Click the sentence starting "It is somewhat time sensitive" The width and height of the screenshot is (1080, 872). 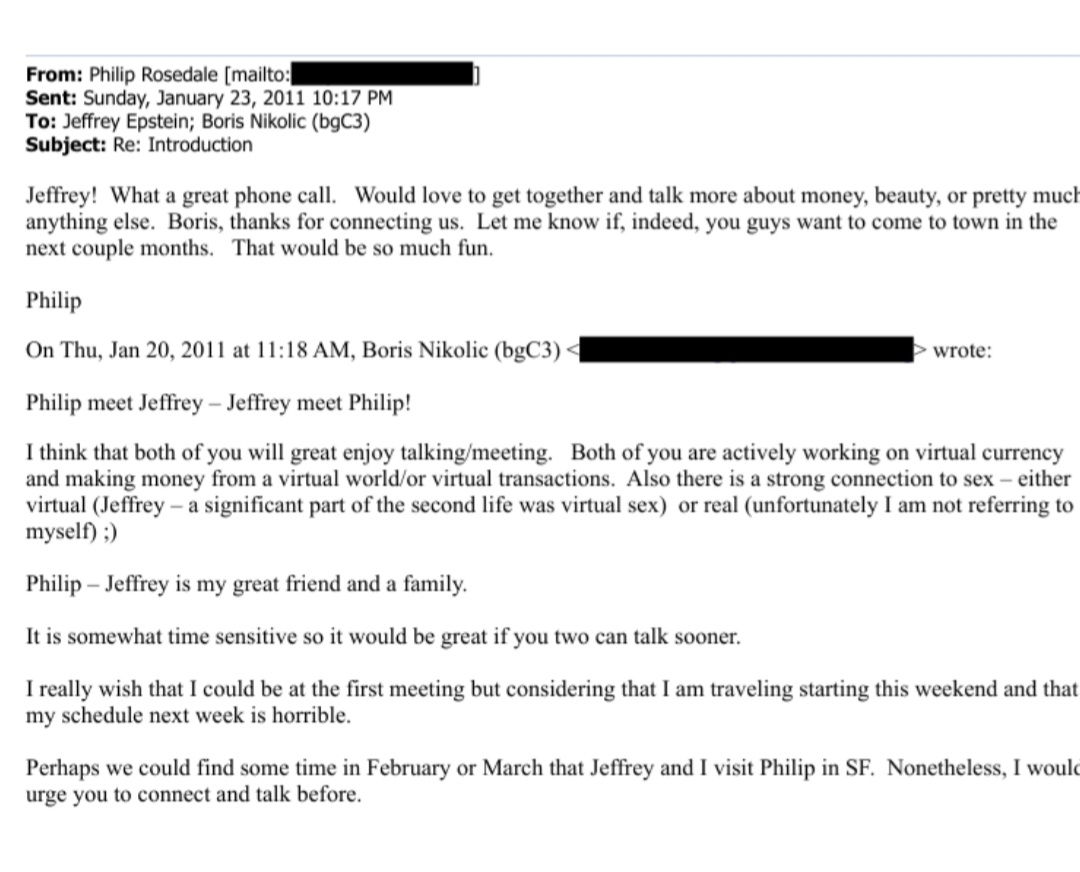383,637
